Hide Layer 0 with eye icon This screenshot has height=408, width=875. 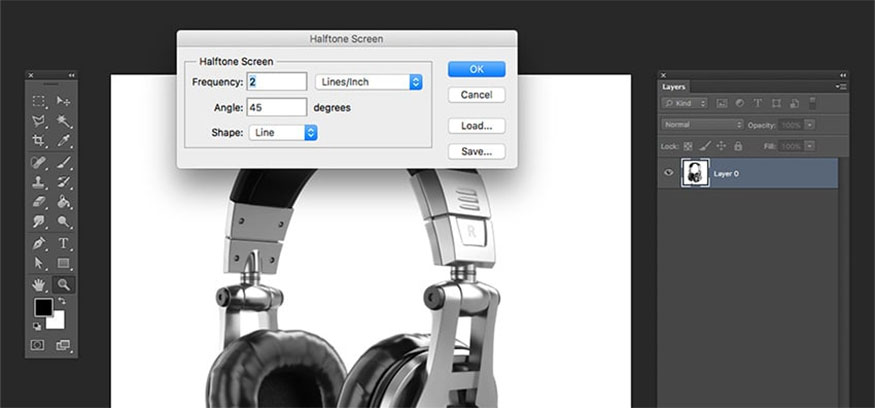(x=669, y=172)
